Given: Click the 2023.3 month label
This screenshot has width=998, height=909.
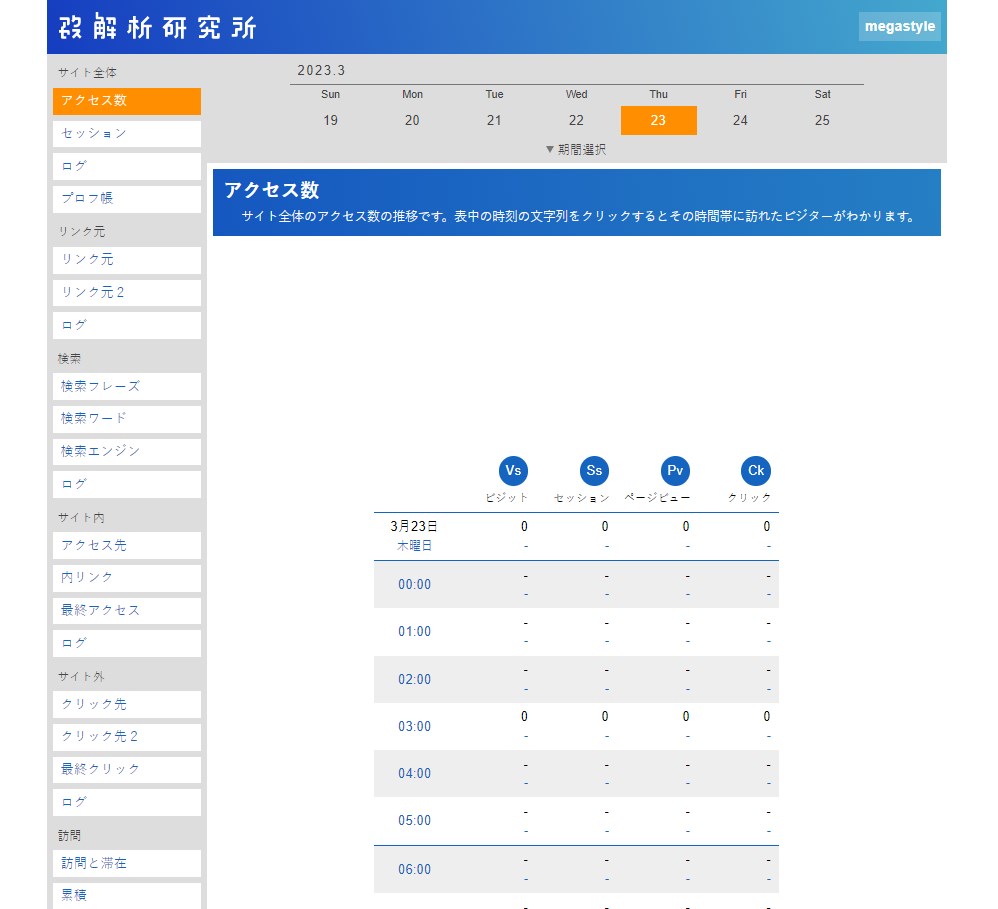Looking at the screenshot, I should (x=321, y=71).
